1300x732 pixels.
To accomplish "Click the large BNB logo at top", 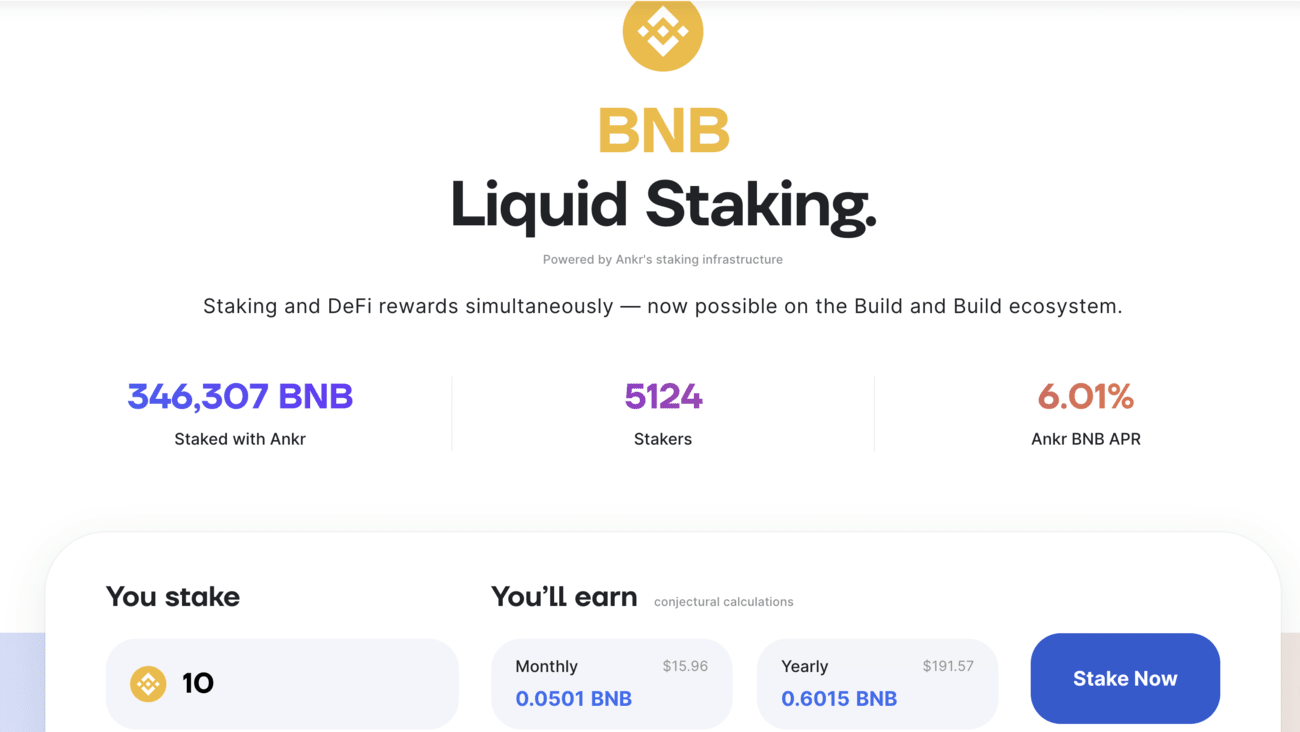I will 662,32.
